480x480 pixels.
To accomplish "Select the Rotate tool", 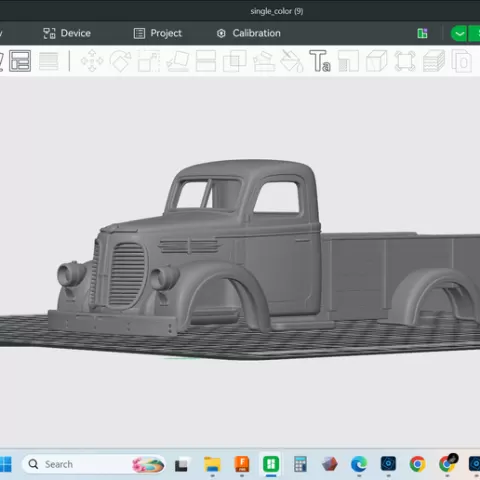I will click(x=120, y=61).
